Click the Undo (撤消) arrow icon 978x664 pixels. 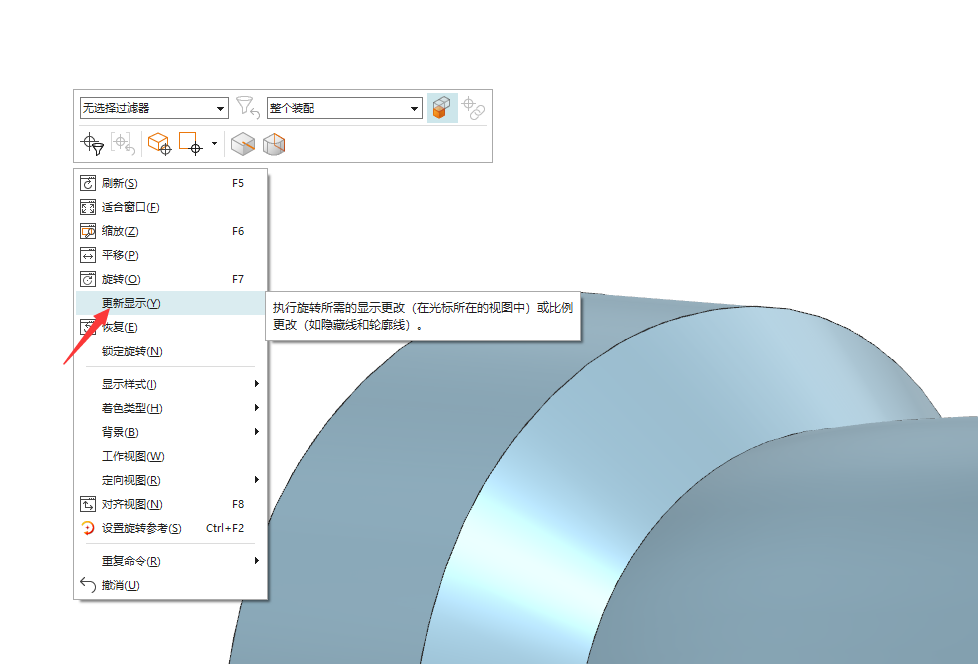pos(87,585)
